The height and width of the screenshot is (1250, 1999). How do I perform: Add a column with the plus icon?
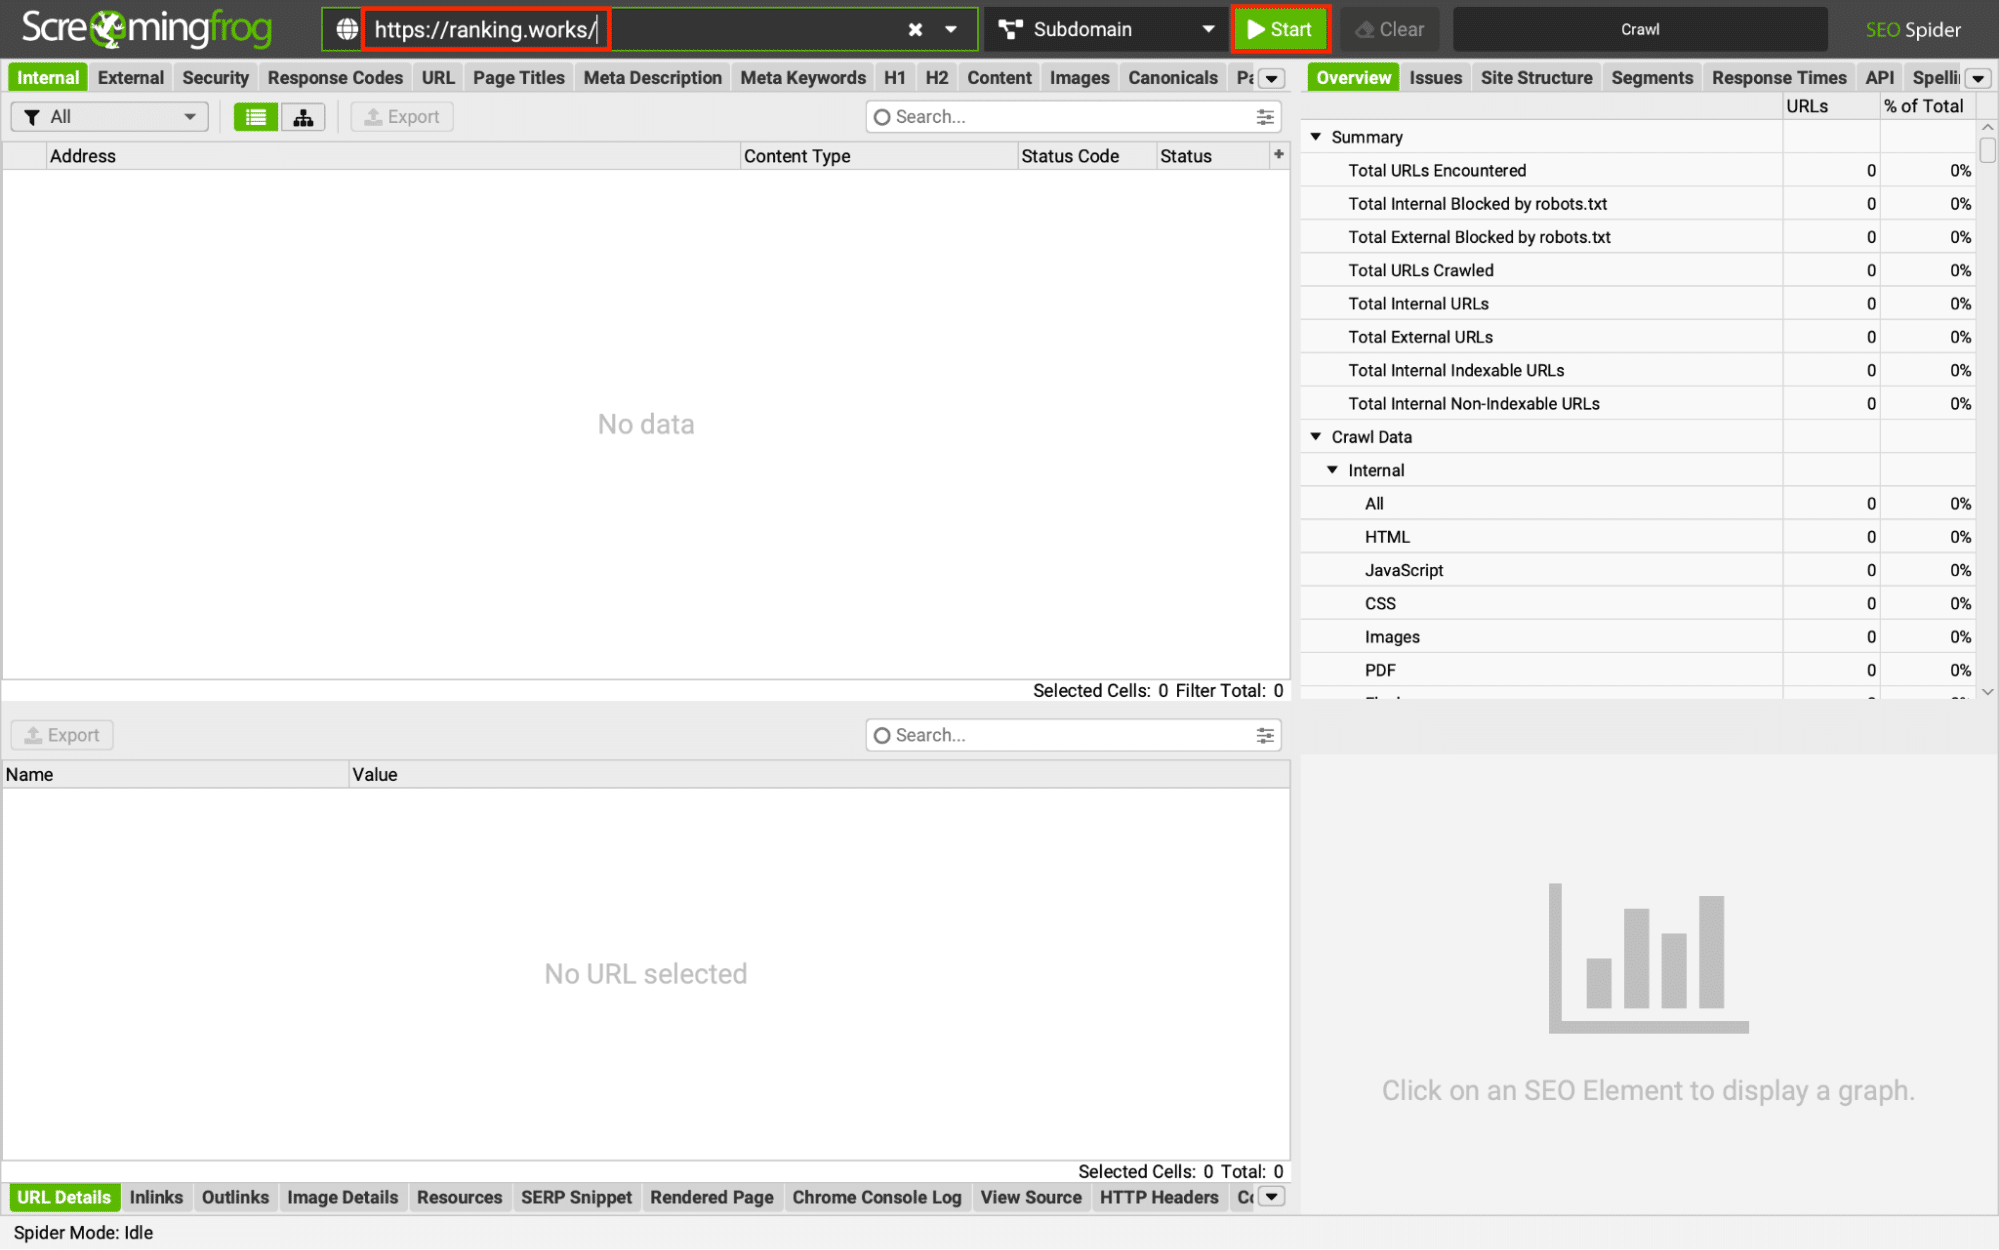(x=1278, y=154)
